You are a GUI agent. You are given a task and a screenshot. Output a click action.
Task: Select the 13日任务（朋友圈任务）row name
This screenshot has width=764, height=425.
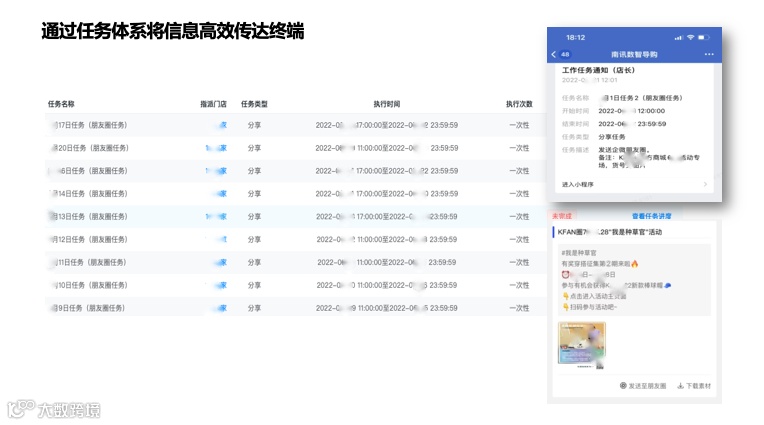pyautogui.click(x=89, y=217)
